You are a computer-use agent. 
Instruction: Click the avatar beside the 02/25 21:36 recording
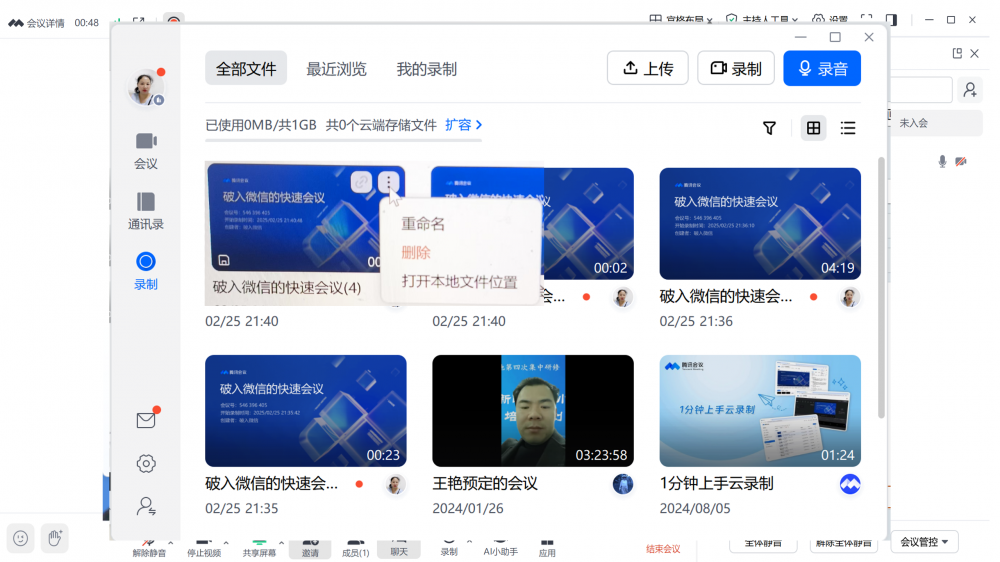tap(849, 297)
